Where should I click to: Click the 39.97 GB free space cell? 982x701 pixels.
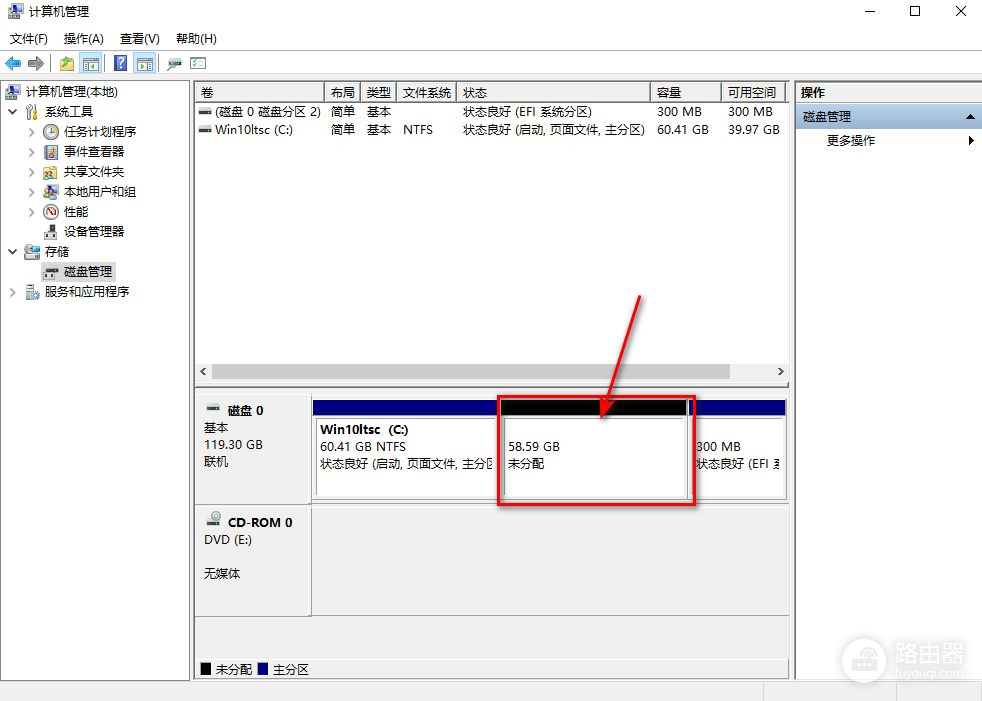(x=753, y=130)
